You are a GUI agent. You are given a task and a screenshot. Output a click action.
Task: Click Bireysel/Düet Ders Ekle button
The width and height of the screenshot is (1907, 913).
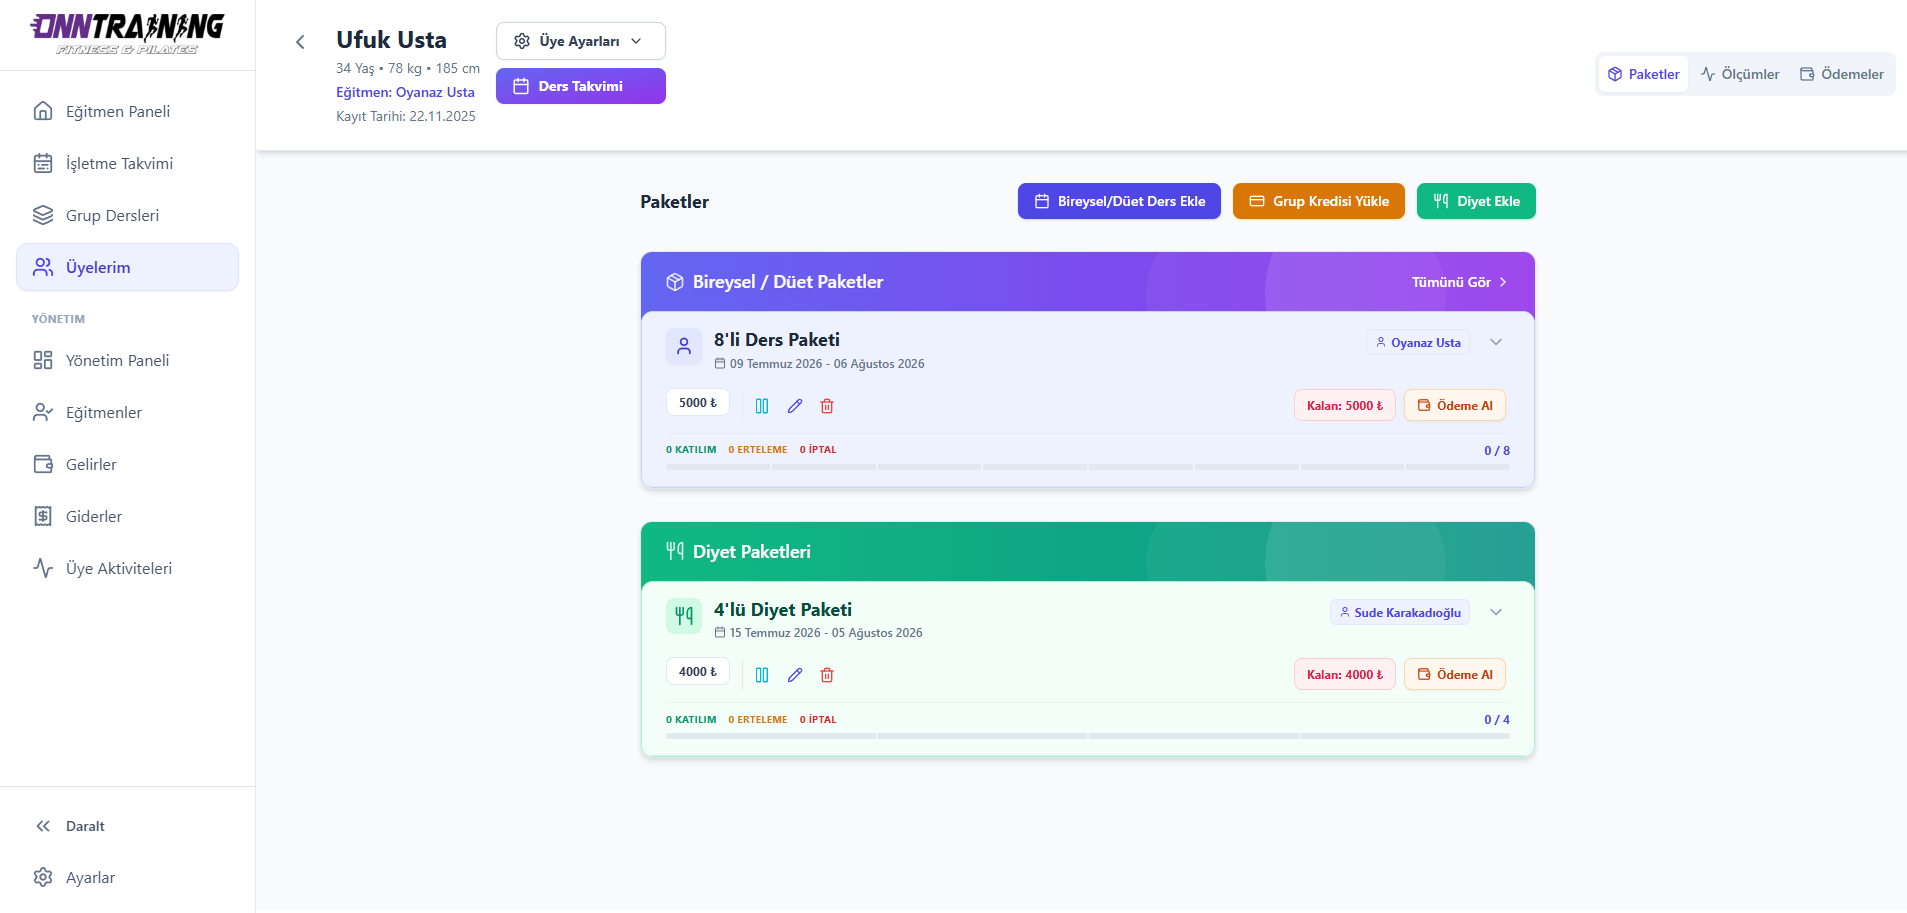coord(1119,201)
